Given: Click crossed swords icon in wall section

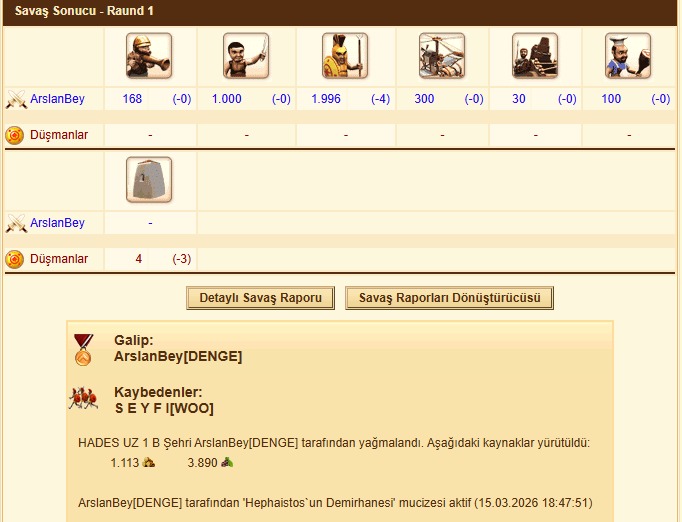Looking at the screenshot, I should pos(16,223).
